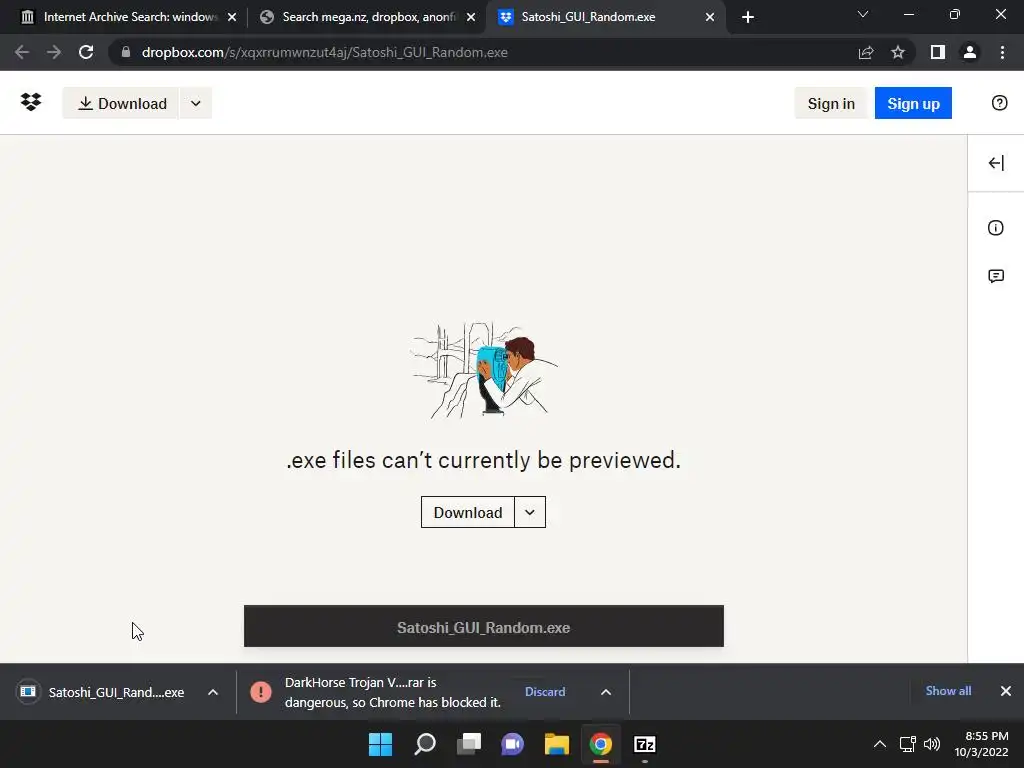
Task: Open the Chrome profile icon
Action: tap(970, 52)
